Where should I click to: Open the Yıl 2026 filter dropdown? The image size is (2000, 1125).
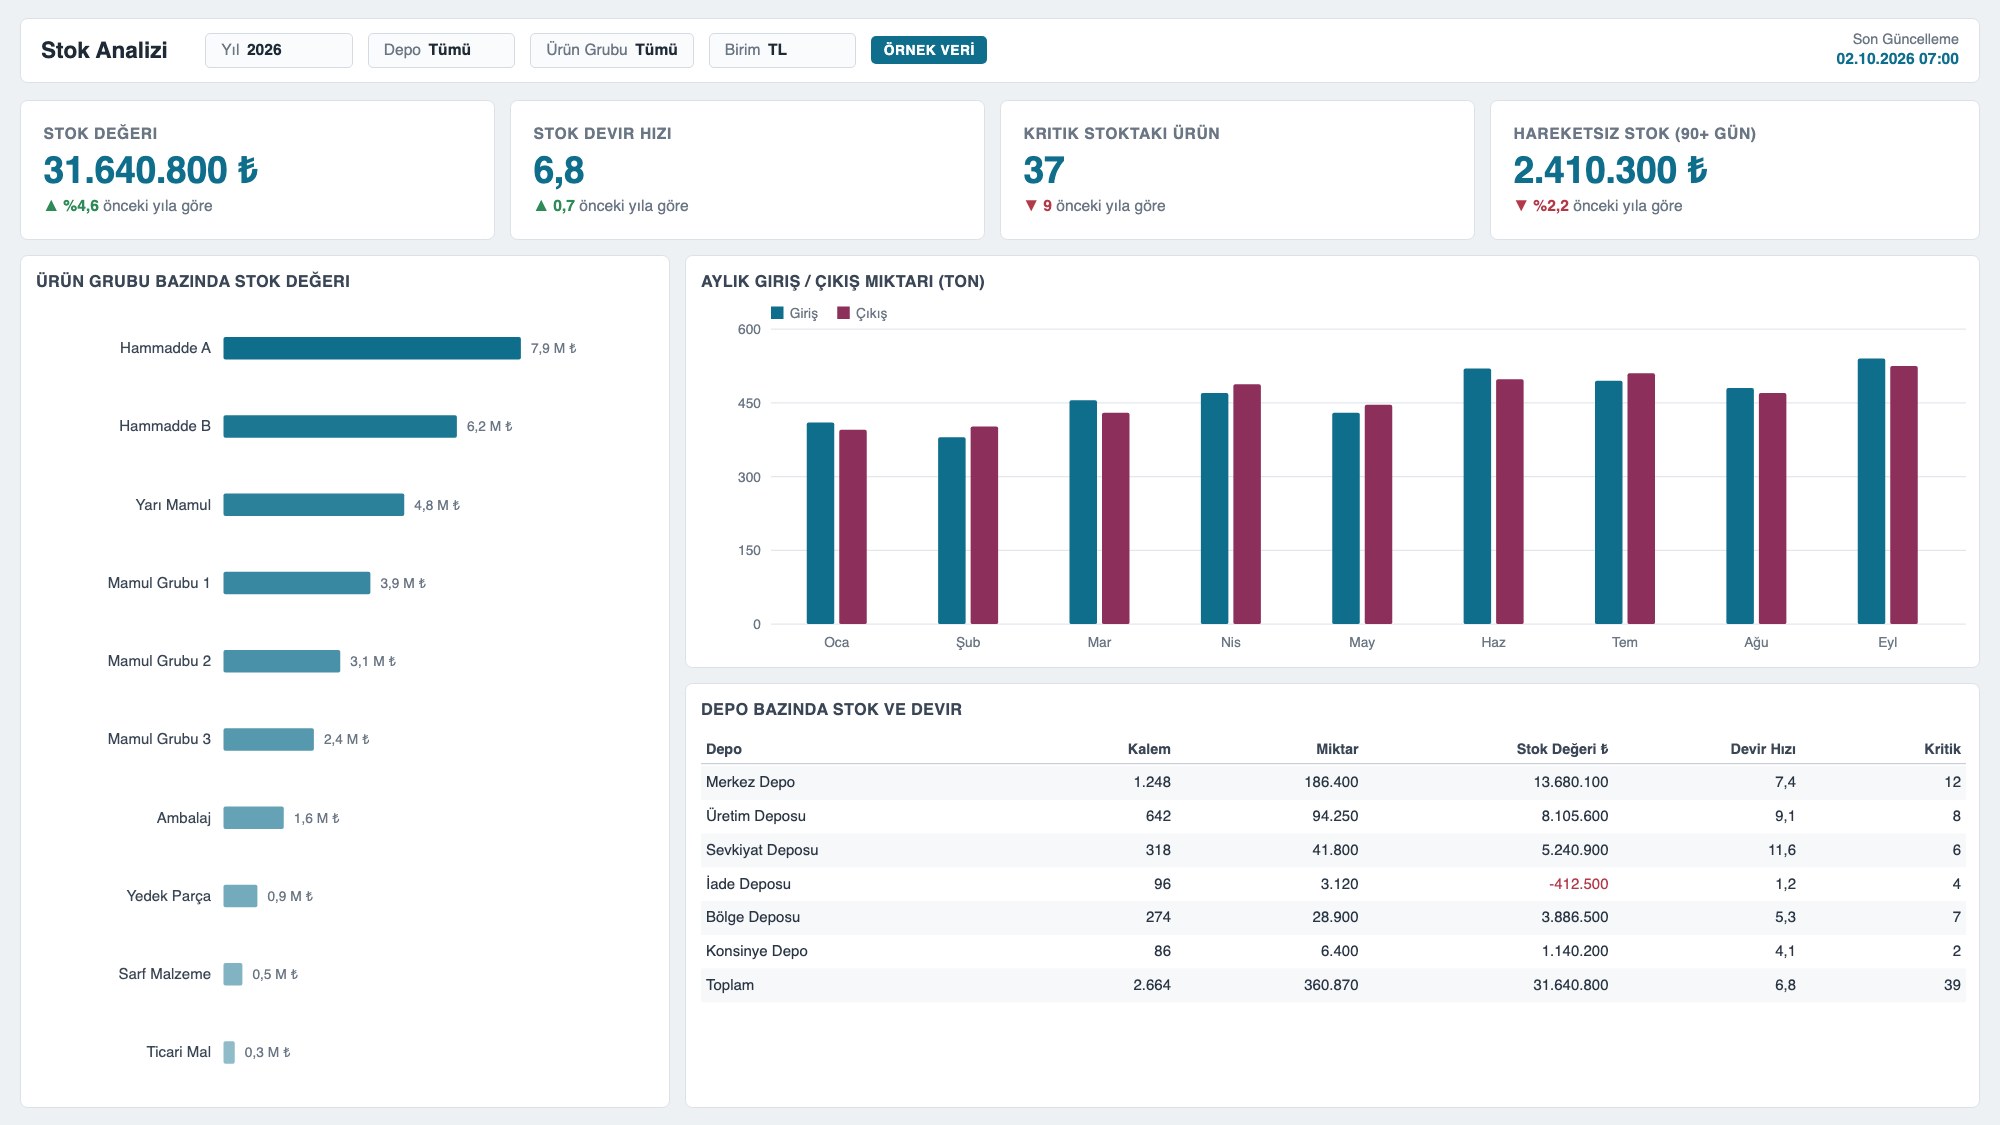pos(278,50)
